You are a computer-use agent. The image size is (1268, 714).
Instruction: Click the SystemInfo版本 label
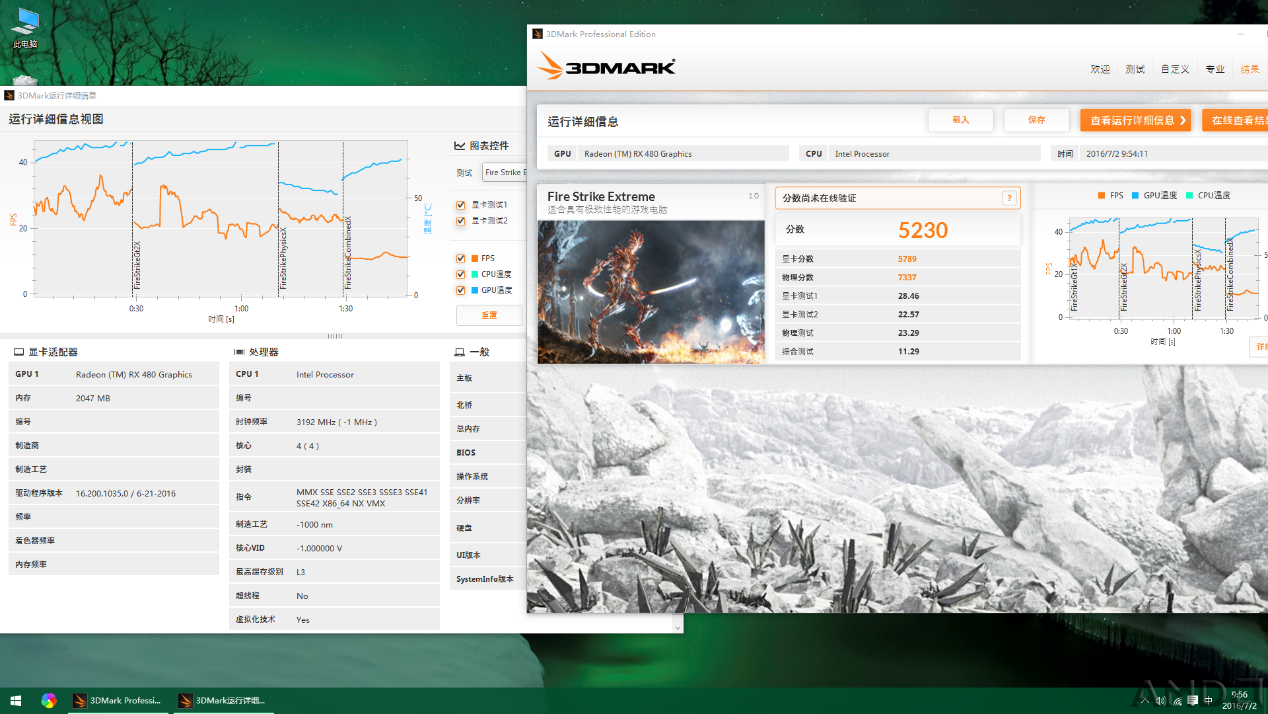(485, 579)
